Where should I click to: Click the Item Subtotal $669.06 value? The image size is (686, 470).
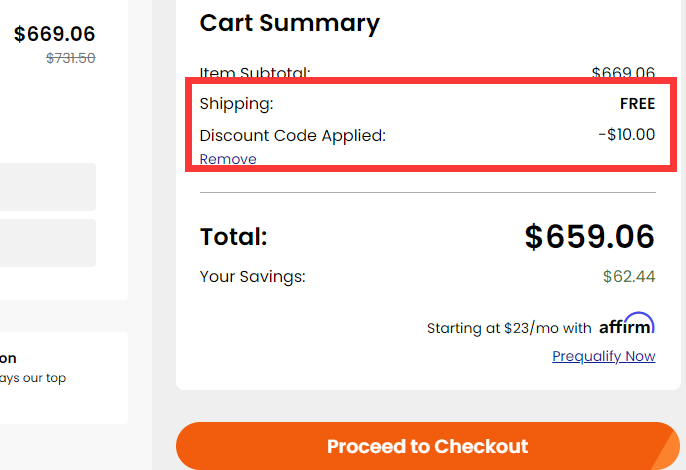pos(623,73)
